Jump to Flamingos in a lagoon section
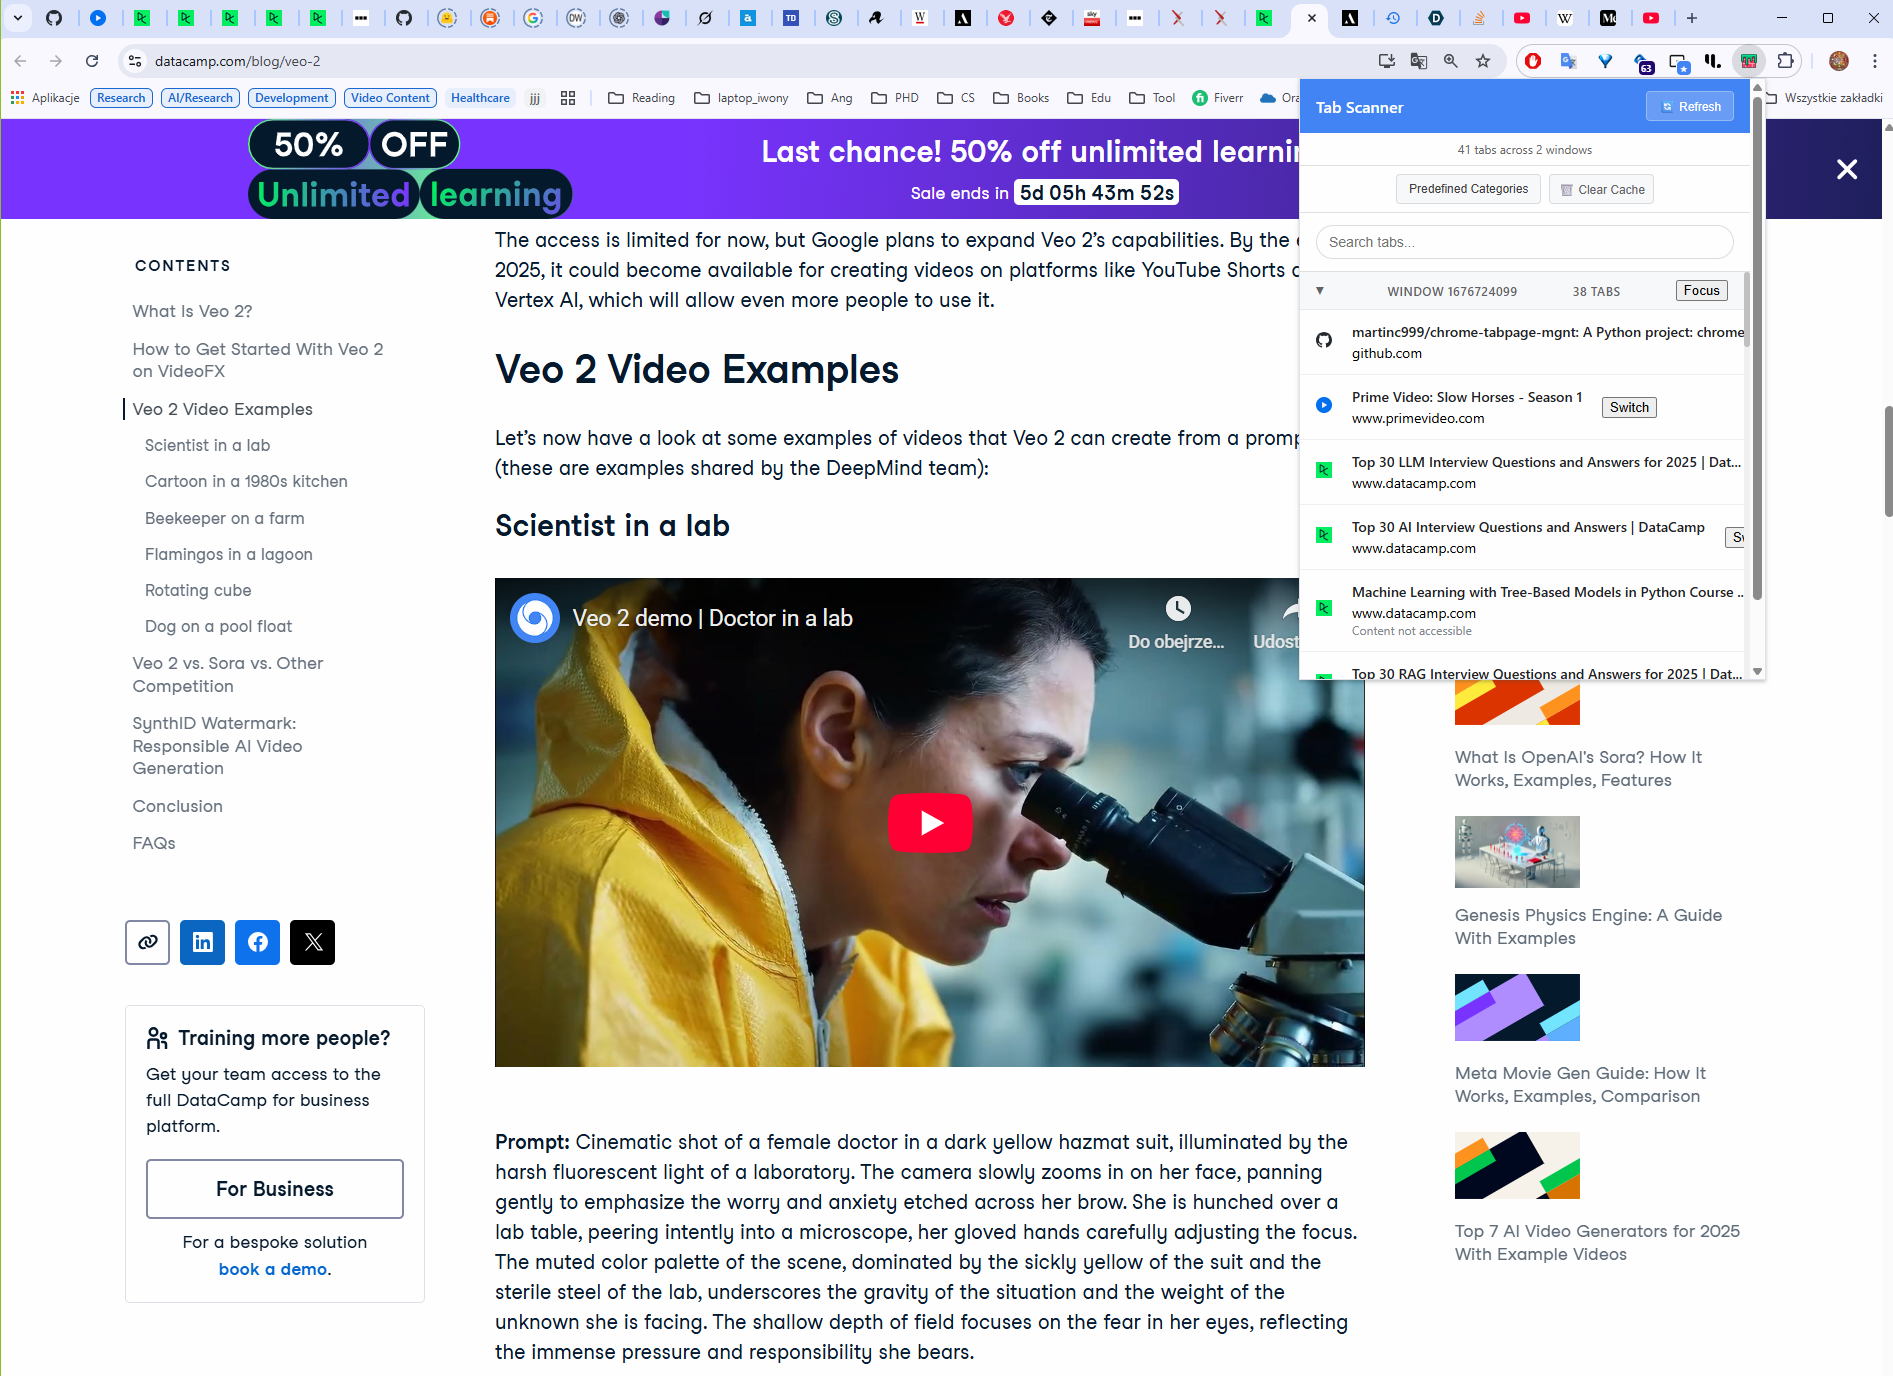The width and height of the screenshot is (1893, 1376). pos(229,554)
